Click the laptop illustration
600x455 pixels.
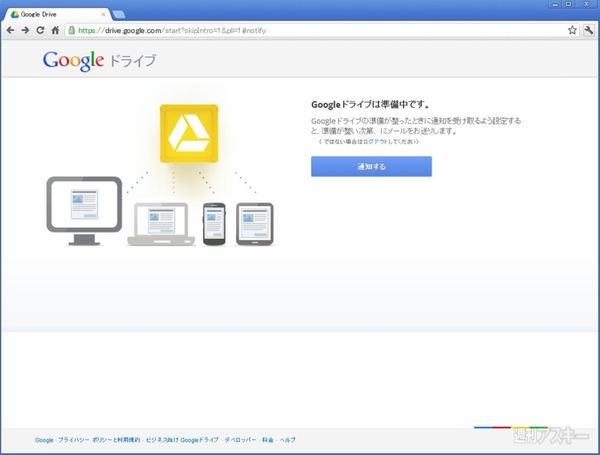click(161, 224)
